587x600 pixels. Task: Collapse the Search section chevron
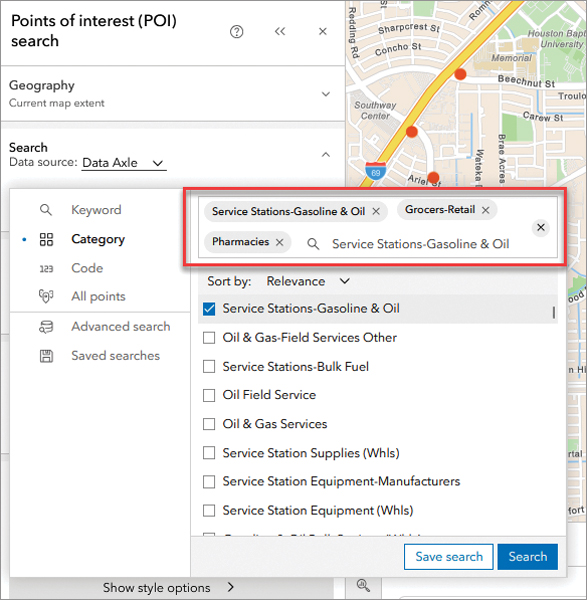(x=326, y=155)
